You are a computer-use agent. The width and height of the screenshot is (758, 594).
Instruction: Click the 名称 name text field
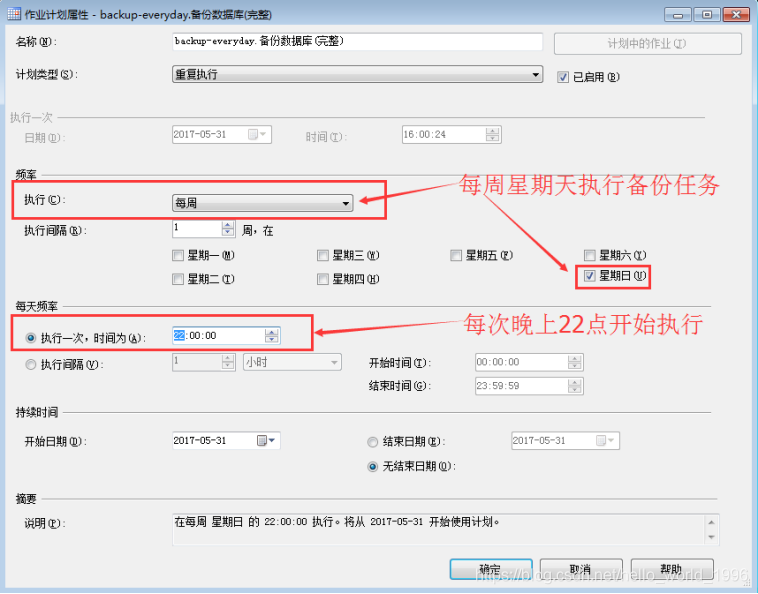click(x=357, y=42)
